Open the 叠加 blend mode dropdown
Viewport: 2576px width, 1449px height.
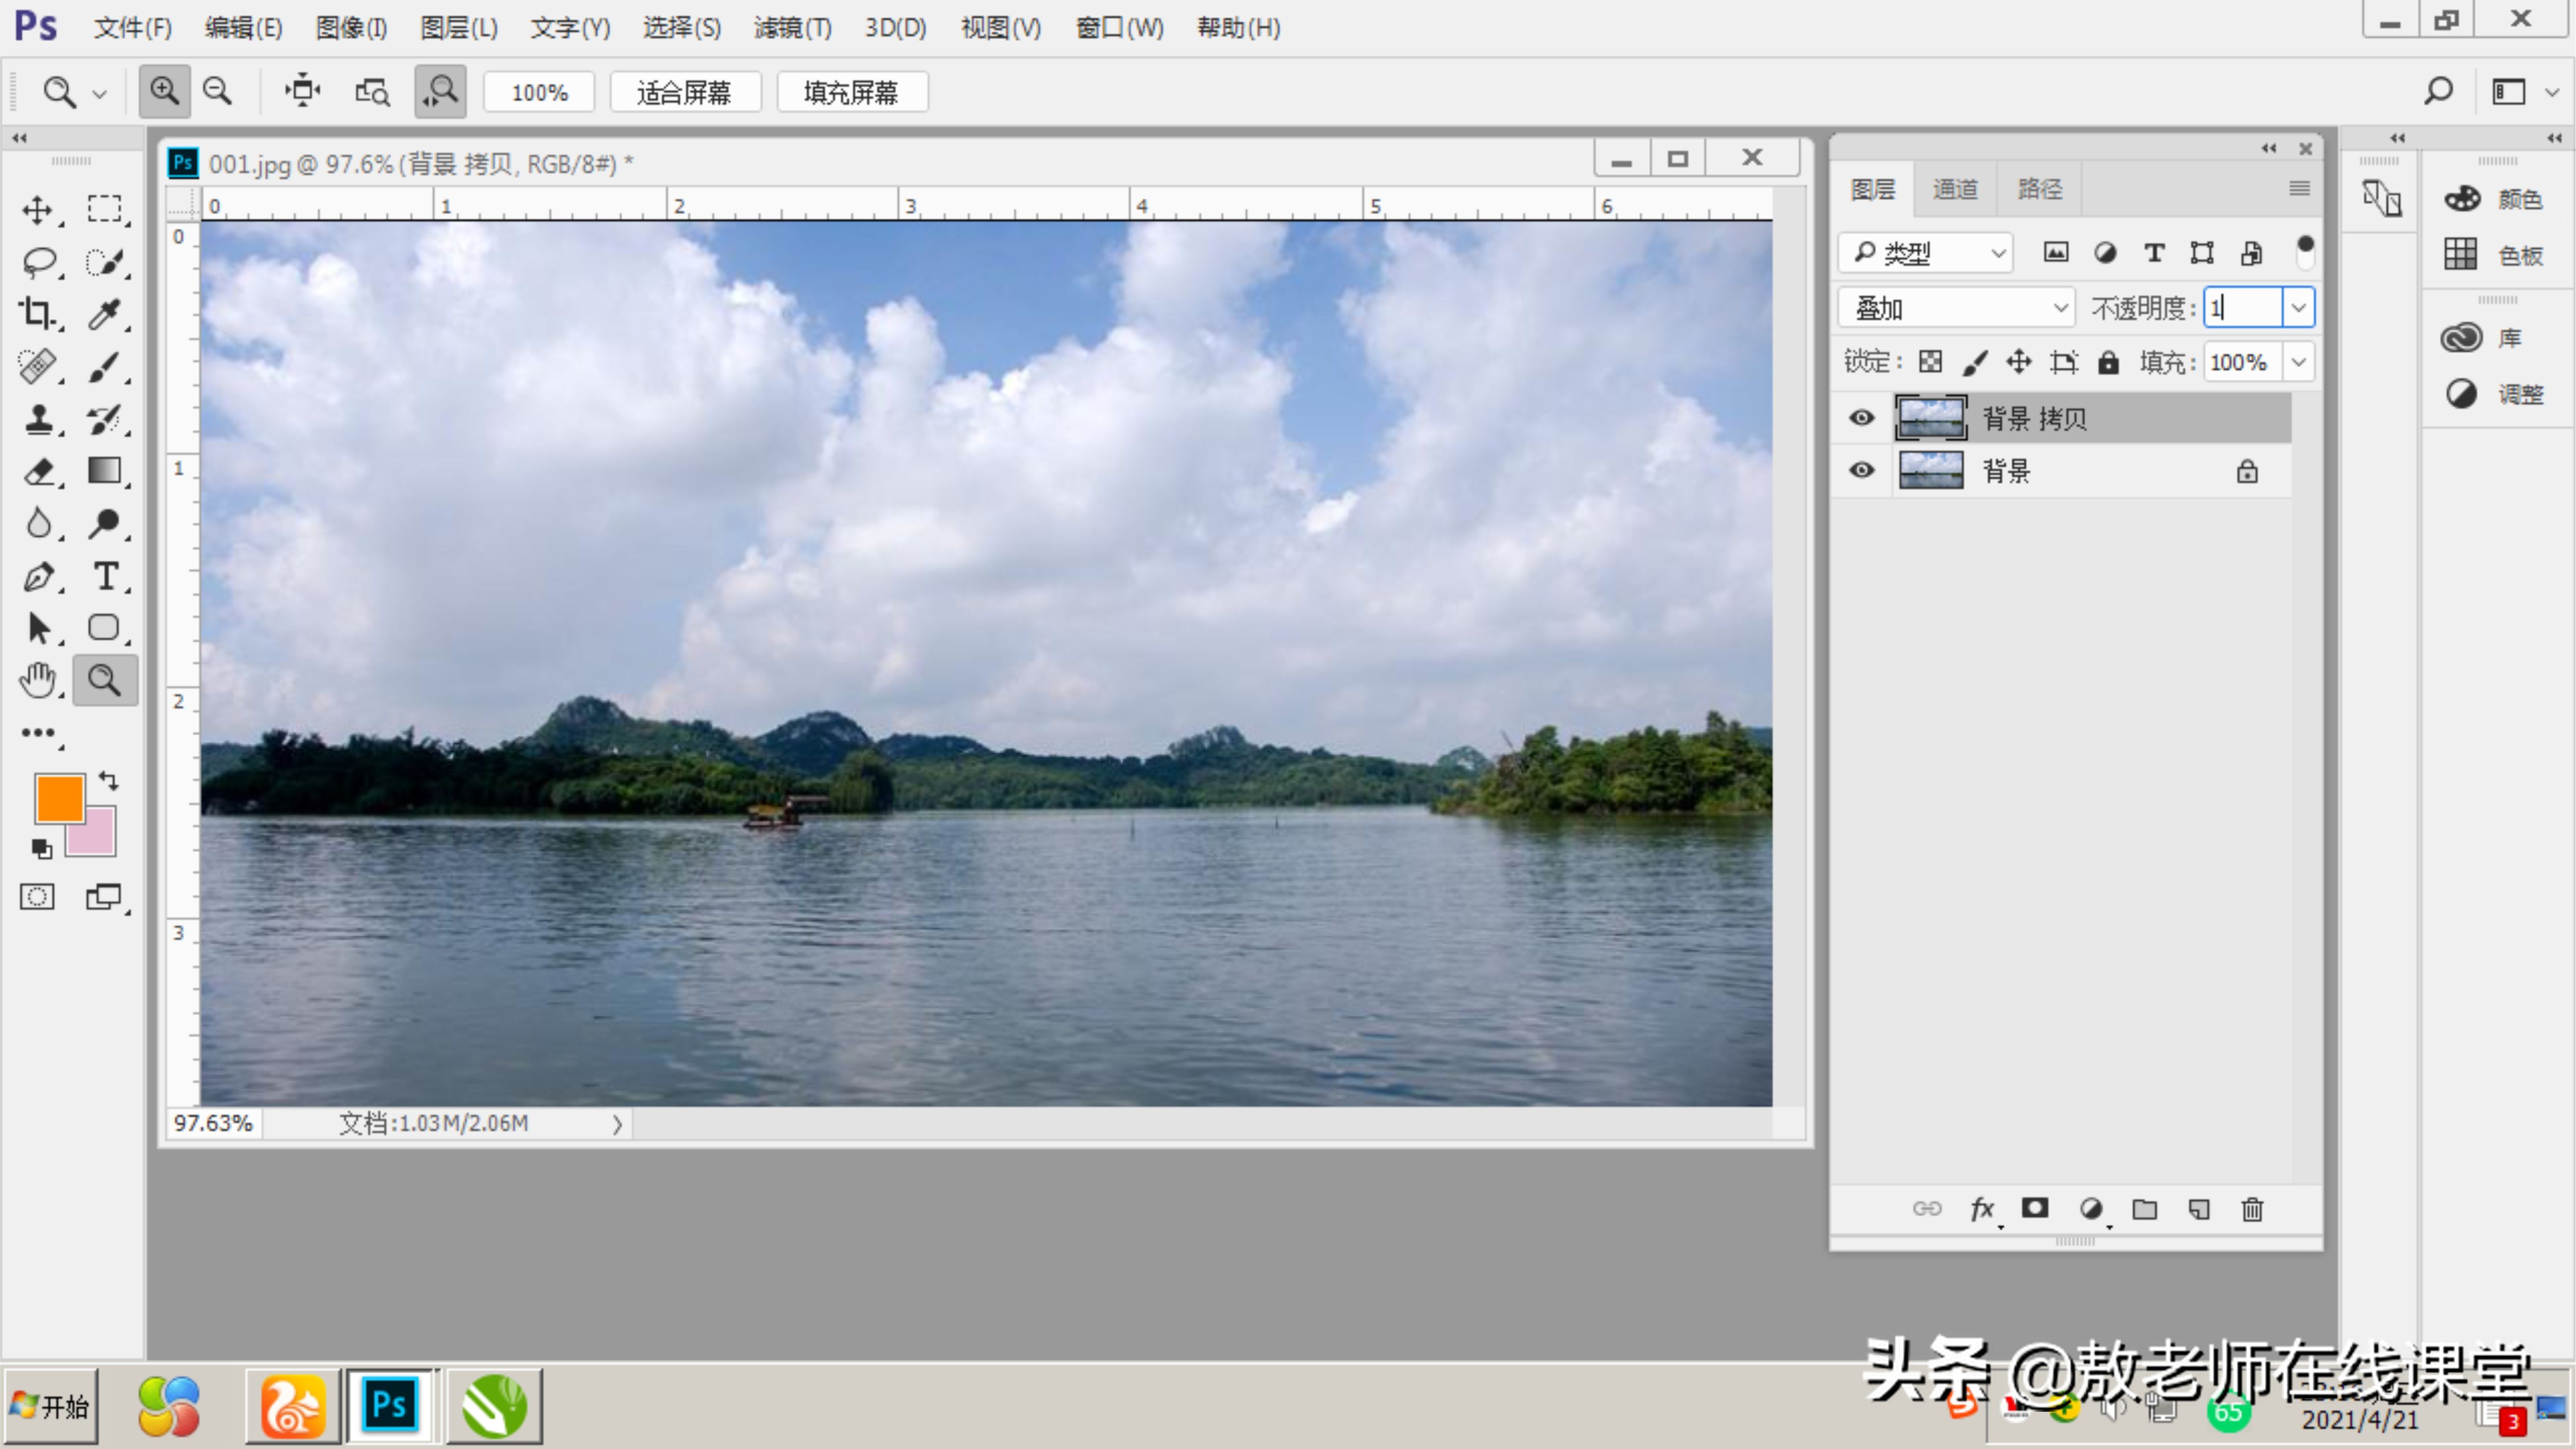click(x=1957, y=308)
